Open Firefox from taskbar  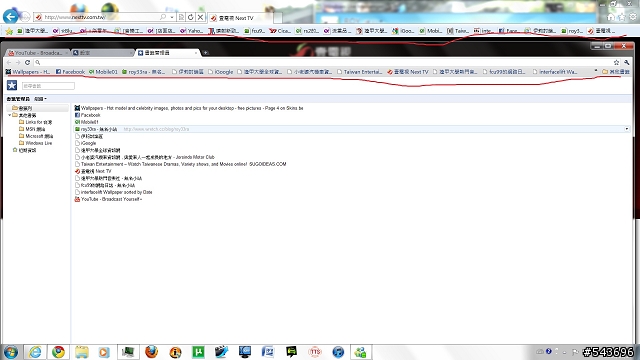(x=151, y=352)
